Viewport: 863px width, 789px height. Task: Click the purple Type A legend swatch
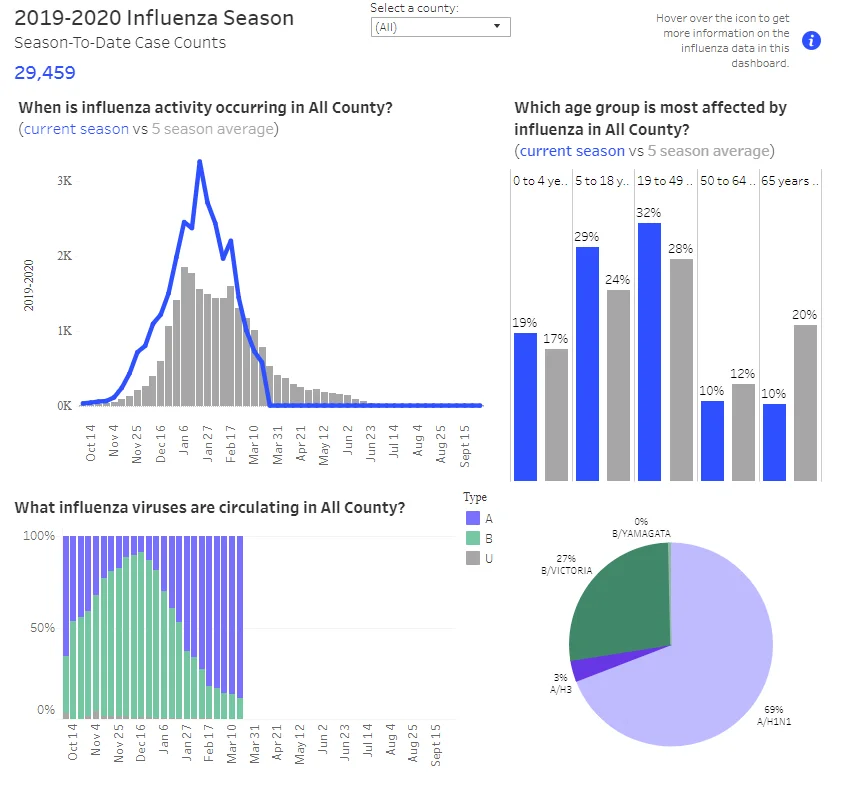coord(473,518)
